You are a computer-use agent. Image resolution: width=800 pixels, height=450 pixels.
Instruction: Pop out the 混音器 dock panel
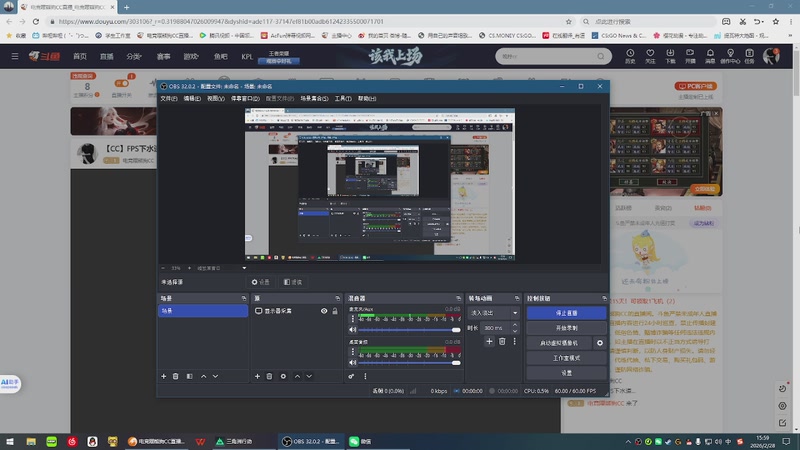pos(459,298)
